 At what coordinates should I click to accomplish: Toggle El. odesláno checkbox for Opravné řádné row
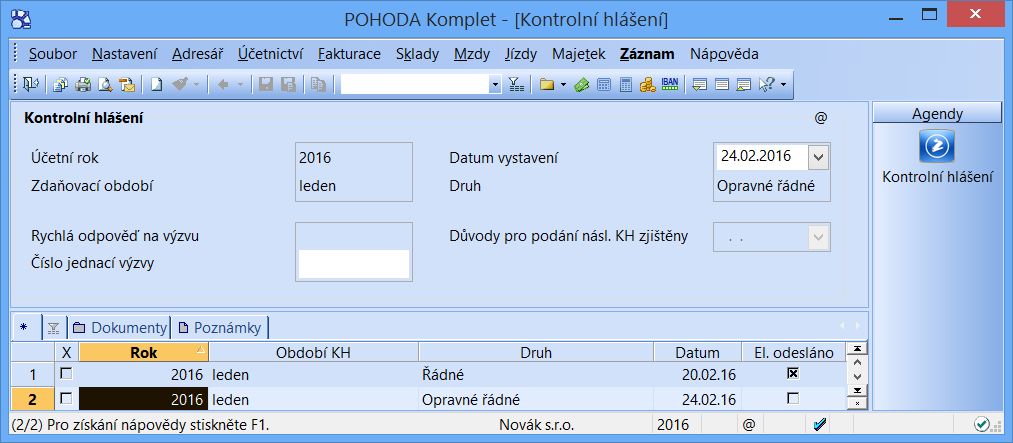click(x=793, y=398)
